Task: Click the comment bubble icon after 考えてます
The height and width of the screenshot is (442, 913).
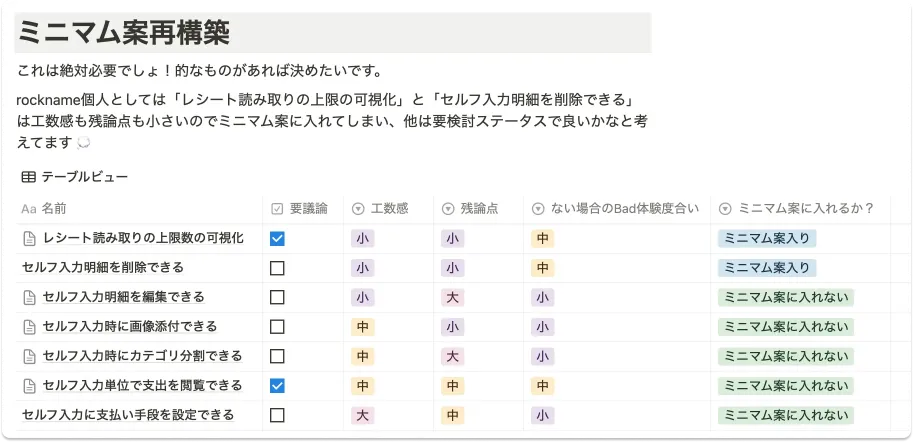Action: (83, 143)
